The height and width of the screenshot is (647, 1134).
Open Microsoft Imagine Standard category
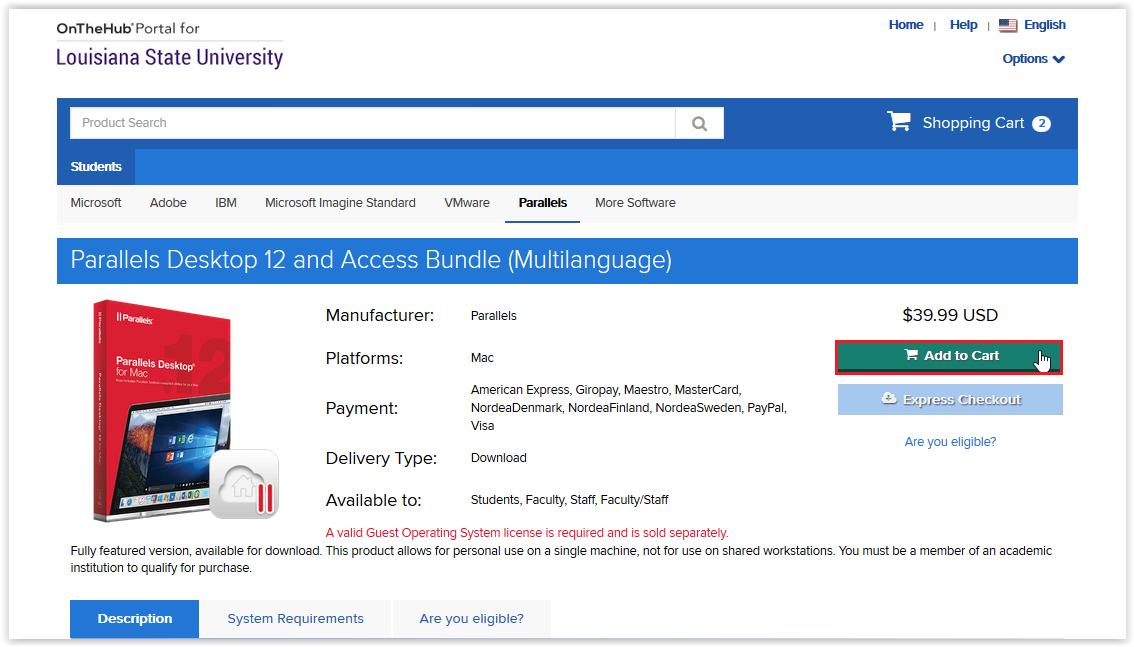point(340,203)
